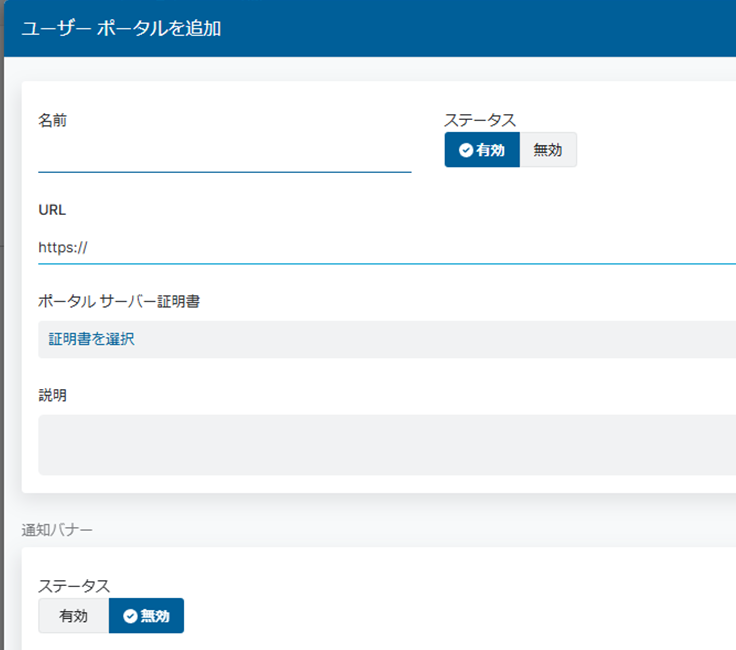The height and width of the screenshot is (650, 736).
Task: Click the 説明 description text area
Action: click(x=387, y=444)
